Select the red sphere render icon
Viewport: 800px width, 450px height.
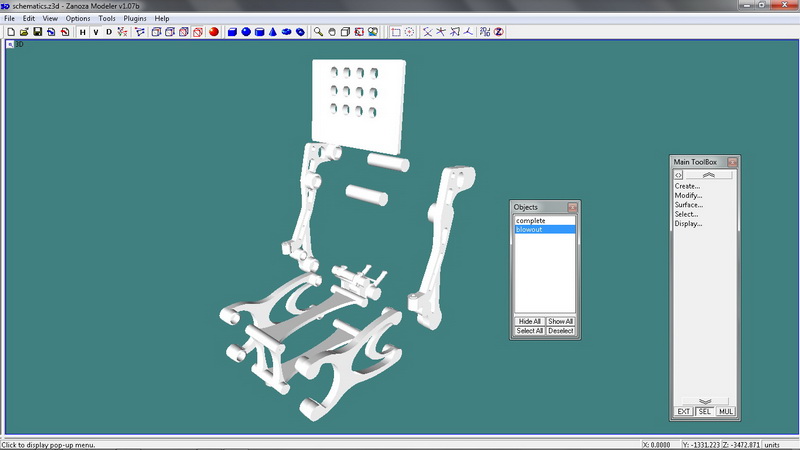coord(213,32)
